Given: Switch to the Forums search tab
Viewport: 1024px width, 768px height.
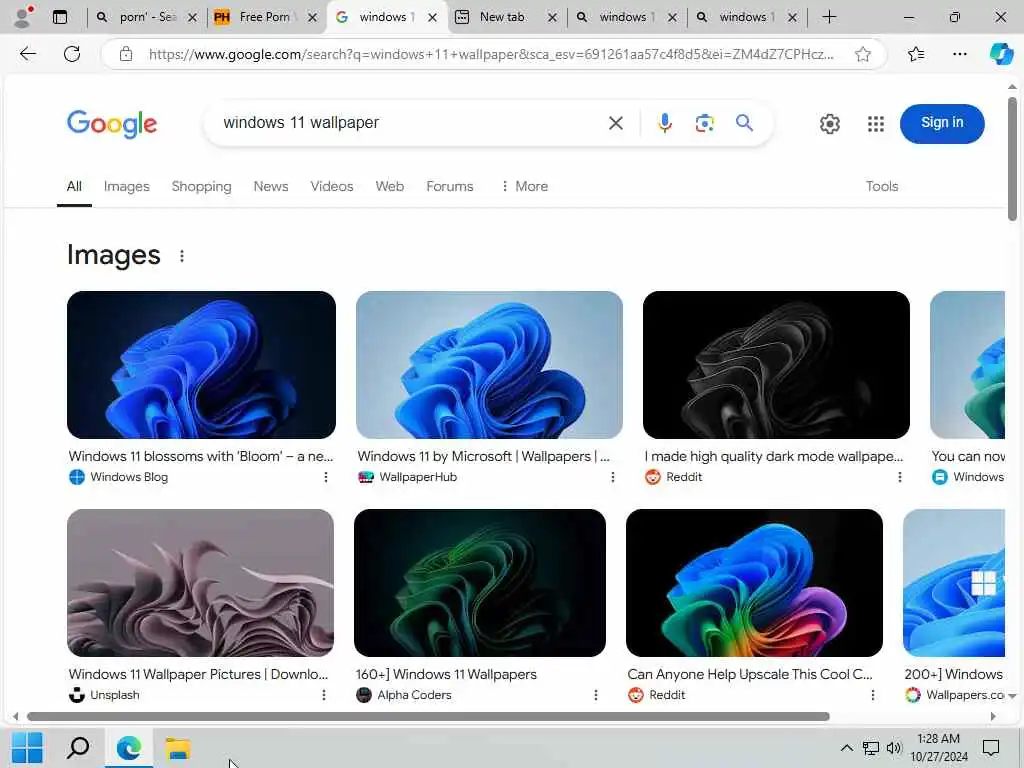Looking at the screenshot, I should (x=449, y=186).
